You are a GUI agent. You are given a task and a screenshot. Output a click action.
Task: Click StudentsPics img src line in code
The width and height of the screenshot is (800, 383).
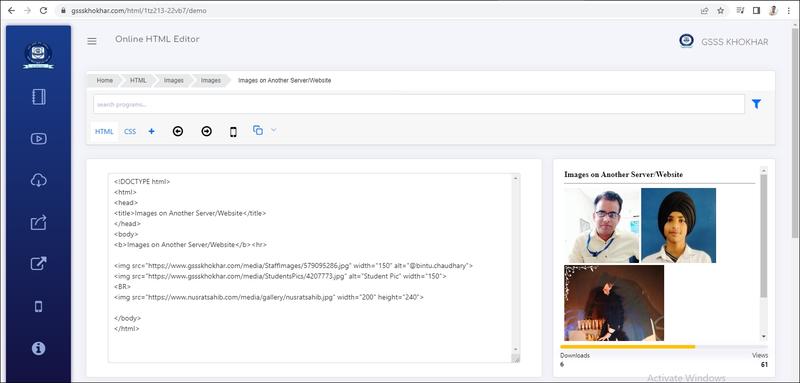tap(281, 276)
